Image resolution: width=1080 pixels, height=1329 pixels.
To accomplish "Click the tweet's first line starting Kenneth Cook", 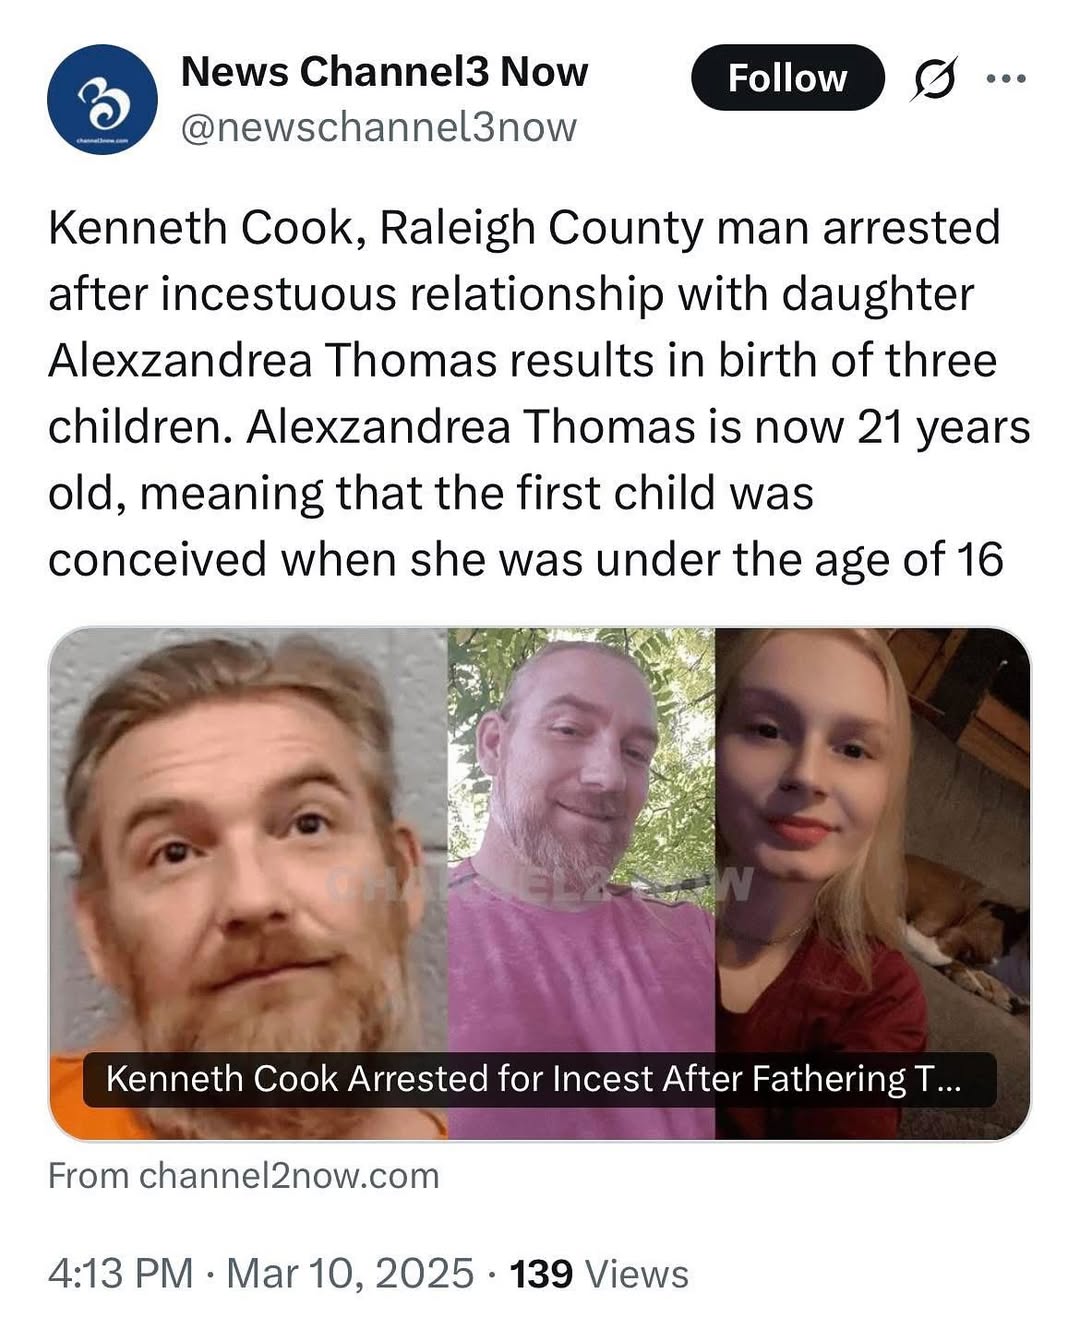I will point(524,228).
